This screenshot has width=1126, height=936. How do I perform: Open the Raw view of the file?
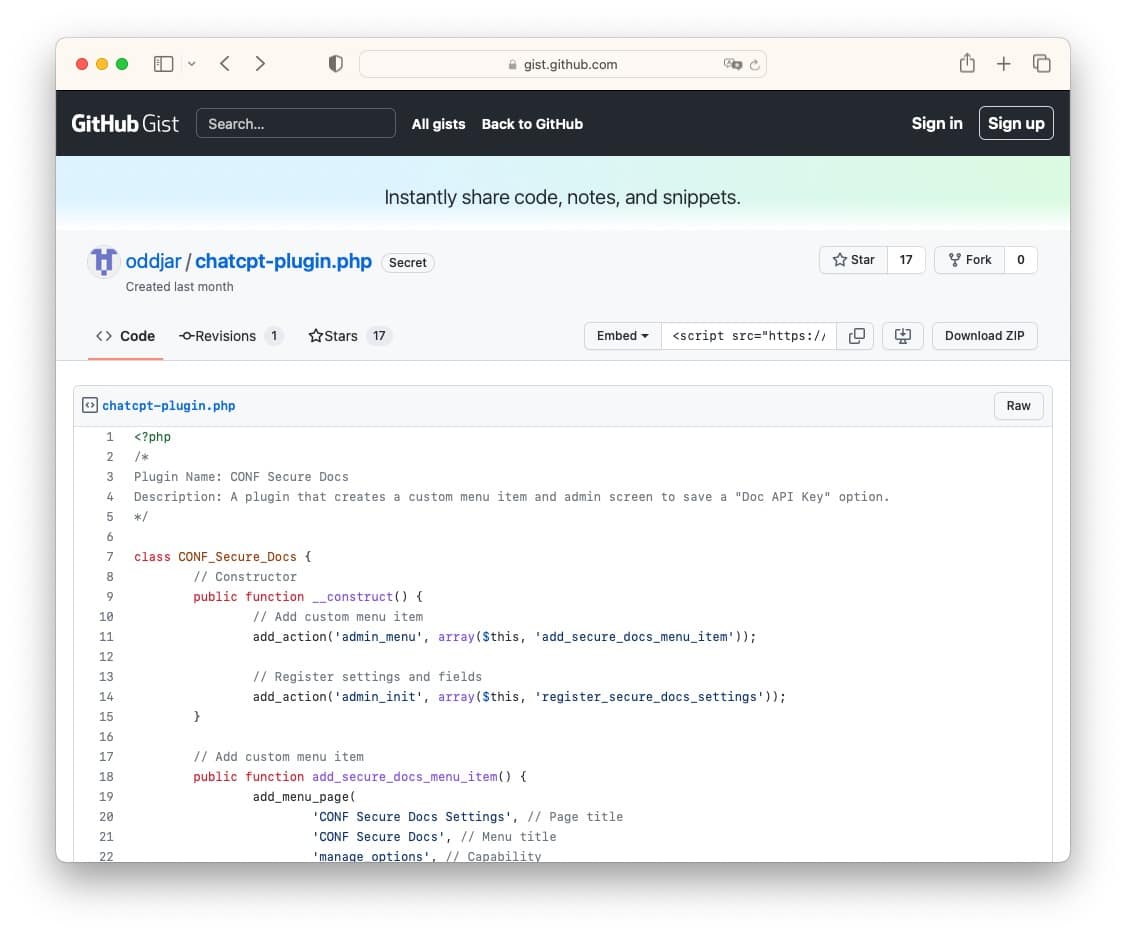tap(1018, 406)
